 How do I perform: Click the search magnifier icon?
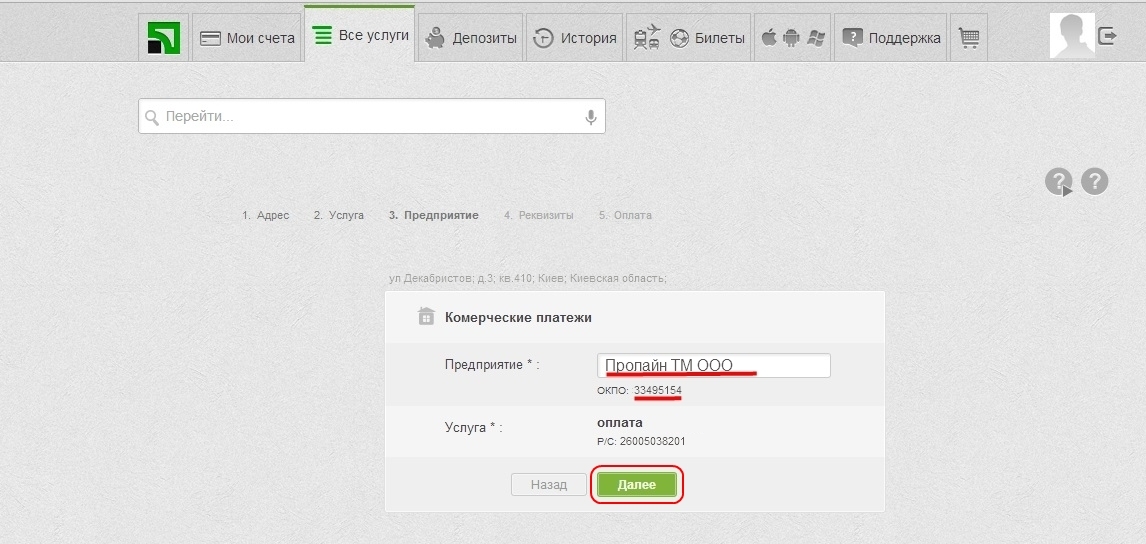pyautogui.click(x=151, y=118)
